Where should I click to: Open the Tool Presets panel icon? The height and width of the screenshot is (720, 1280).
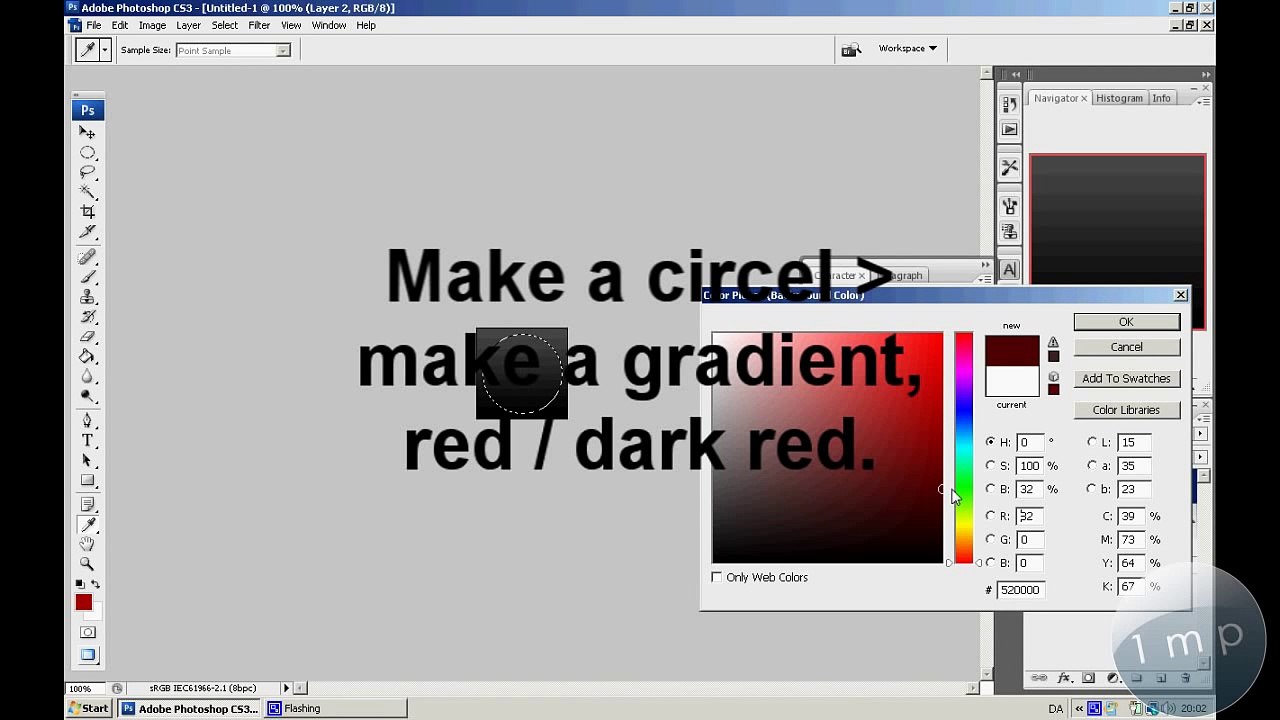click(x=1009, y=167)
